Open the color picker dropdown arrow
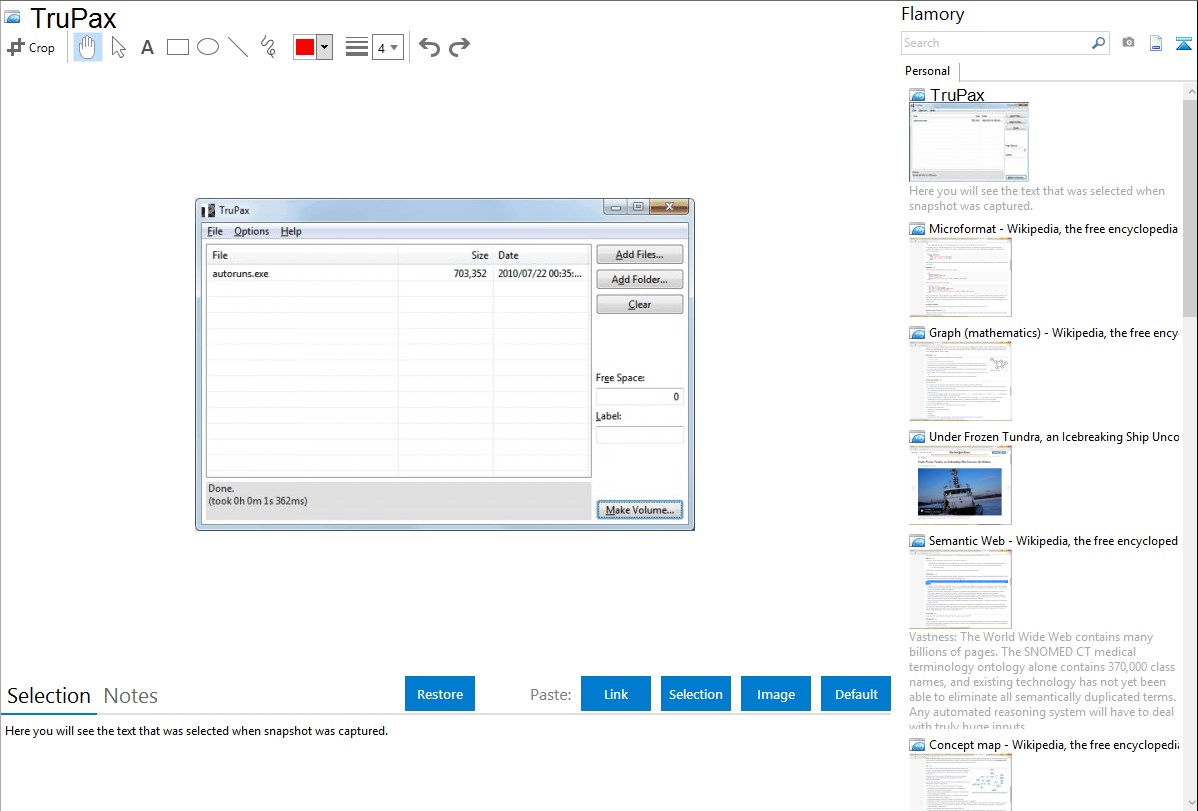Image resolution: width=1198 pixels, height=811 pixels. click(x=325, y=47)
